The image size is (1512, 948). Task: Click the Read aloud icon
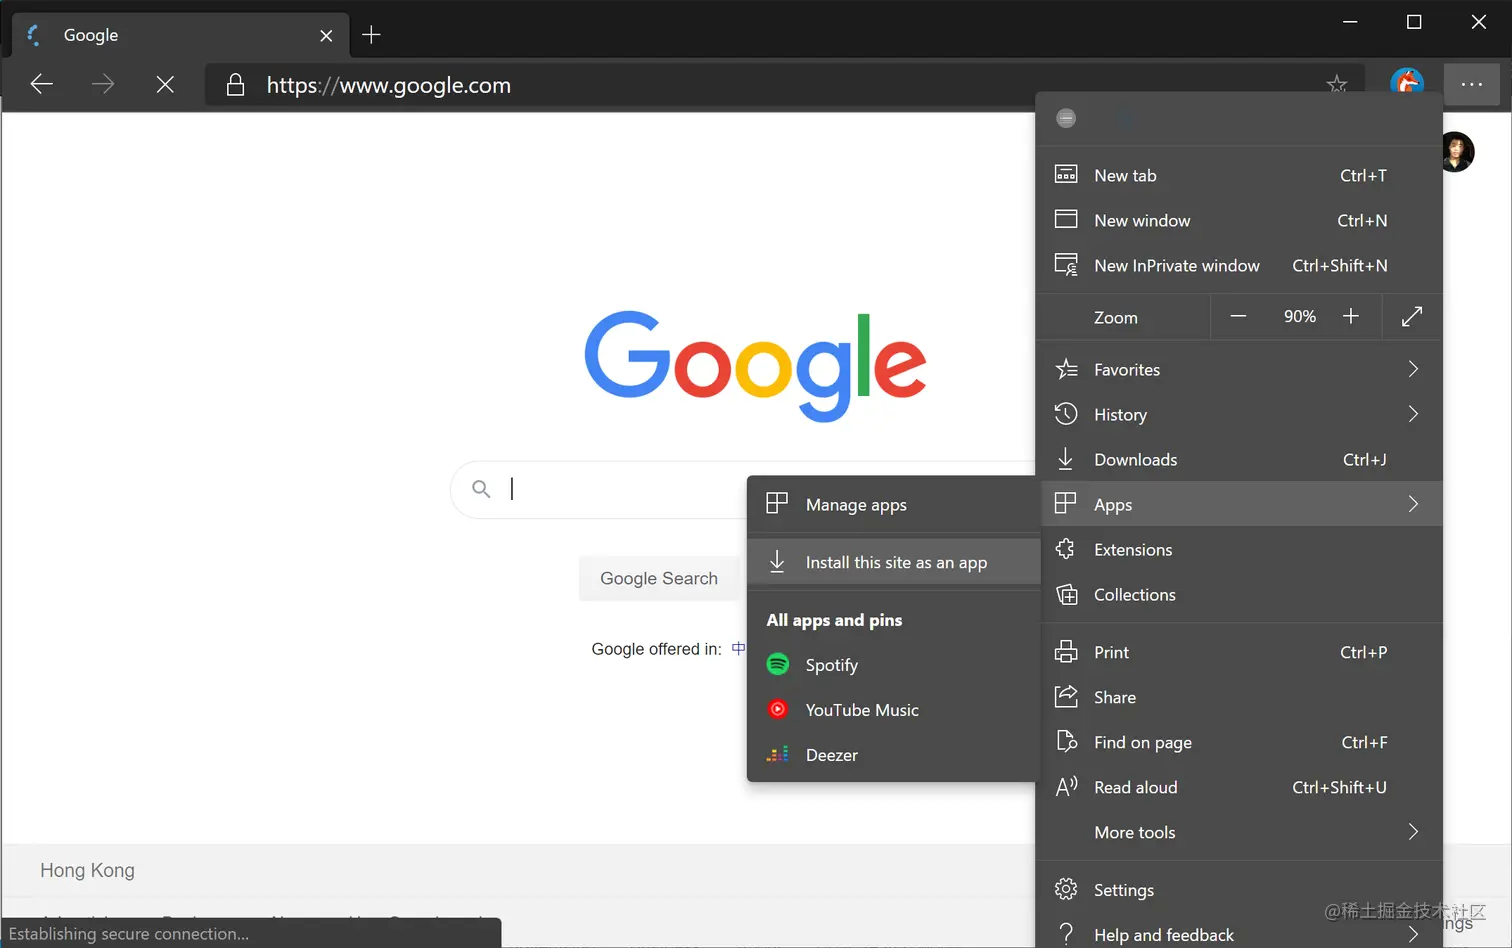[x=1067, y=787]
